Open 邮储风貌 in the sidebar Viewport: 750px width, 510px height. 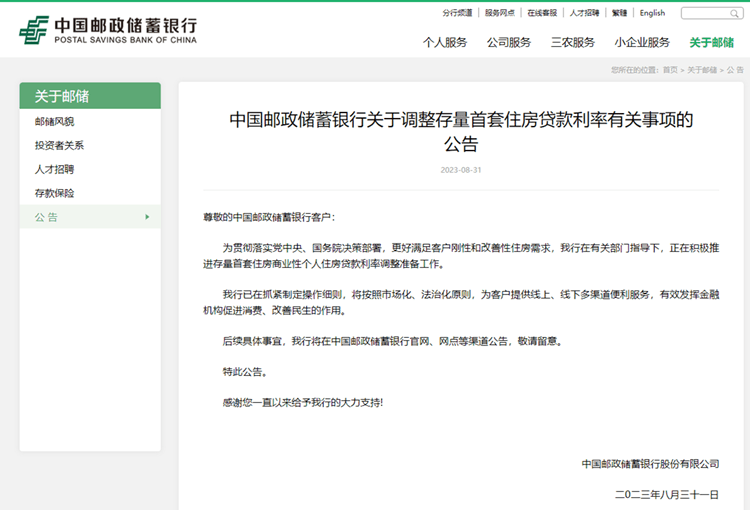(x=55, y=121)
